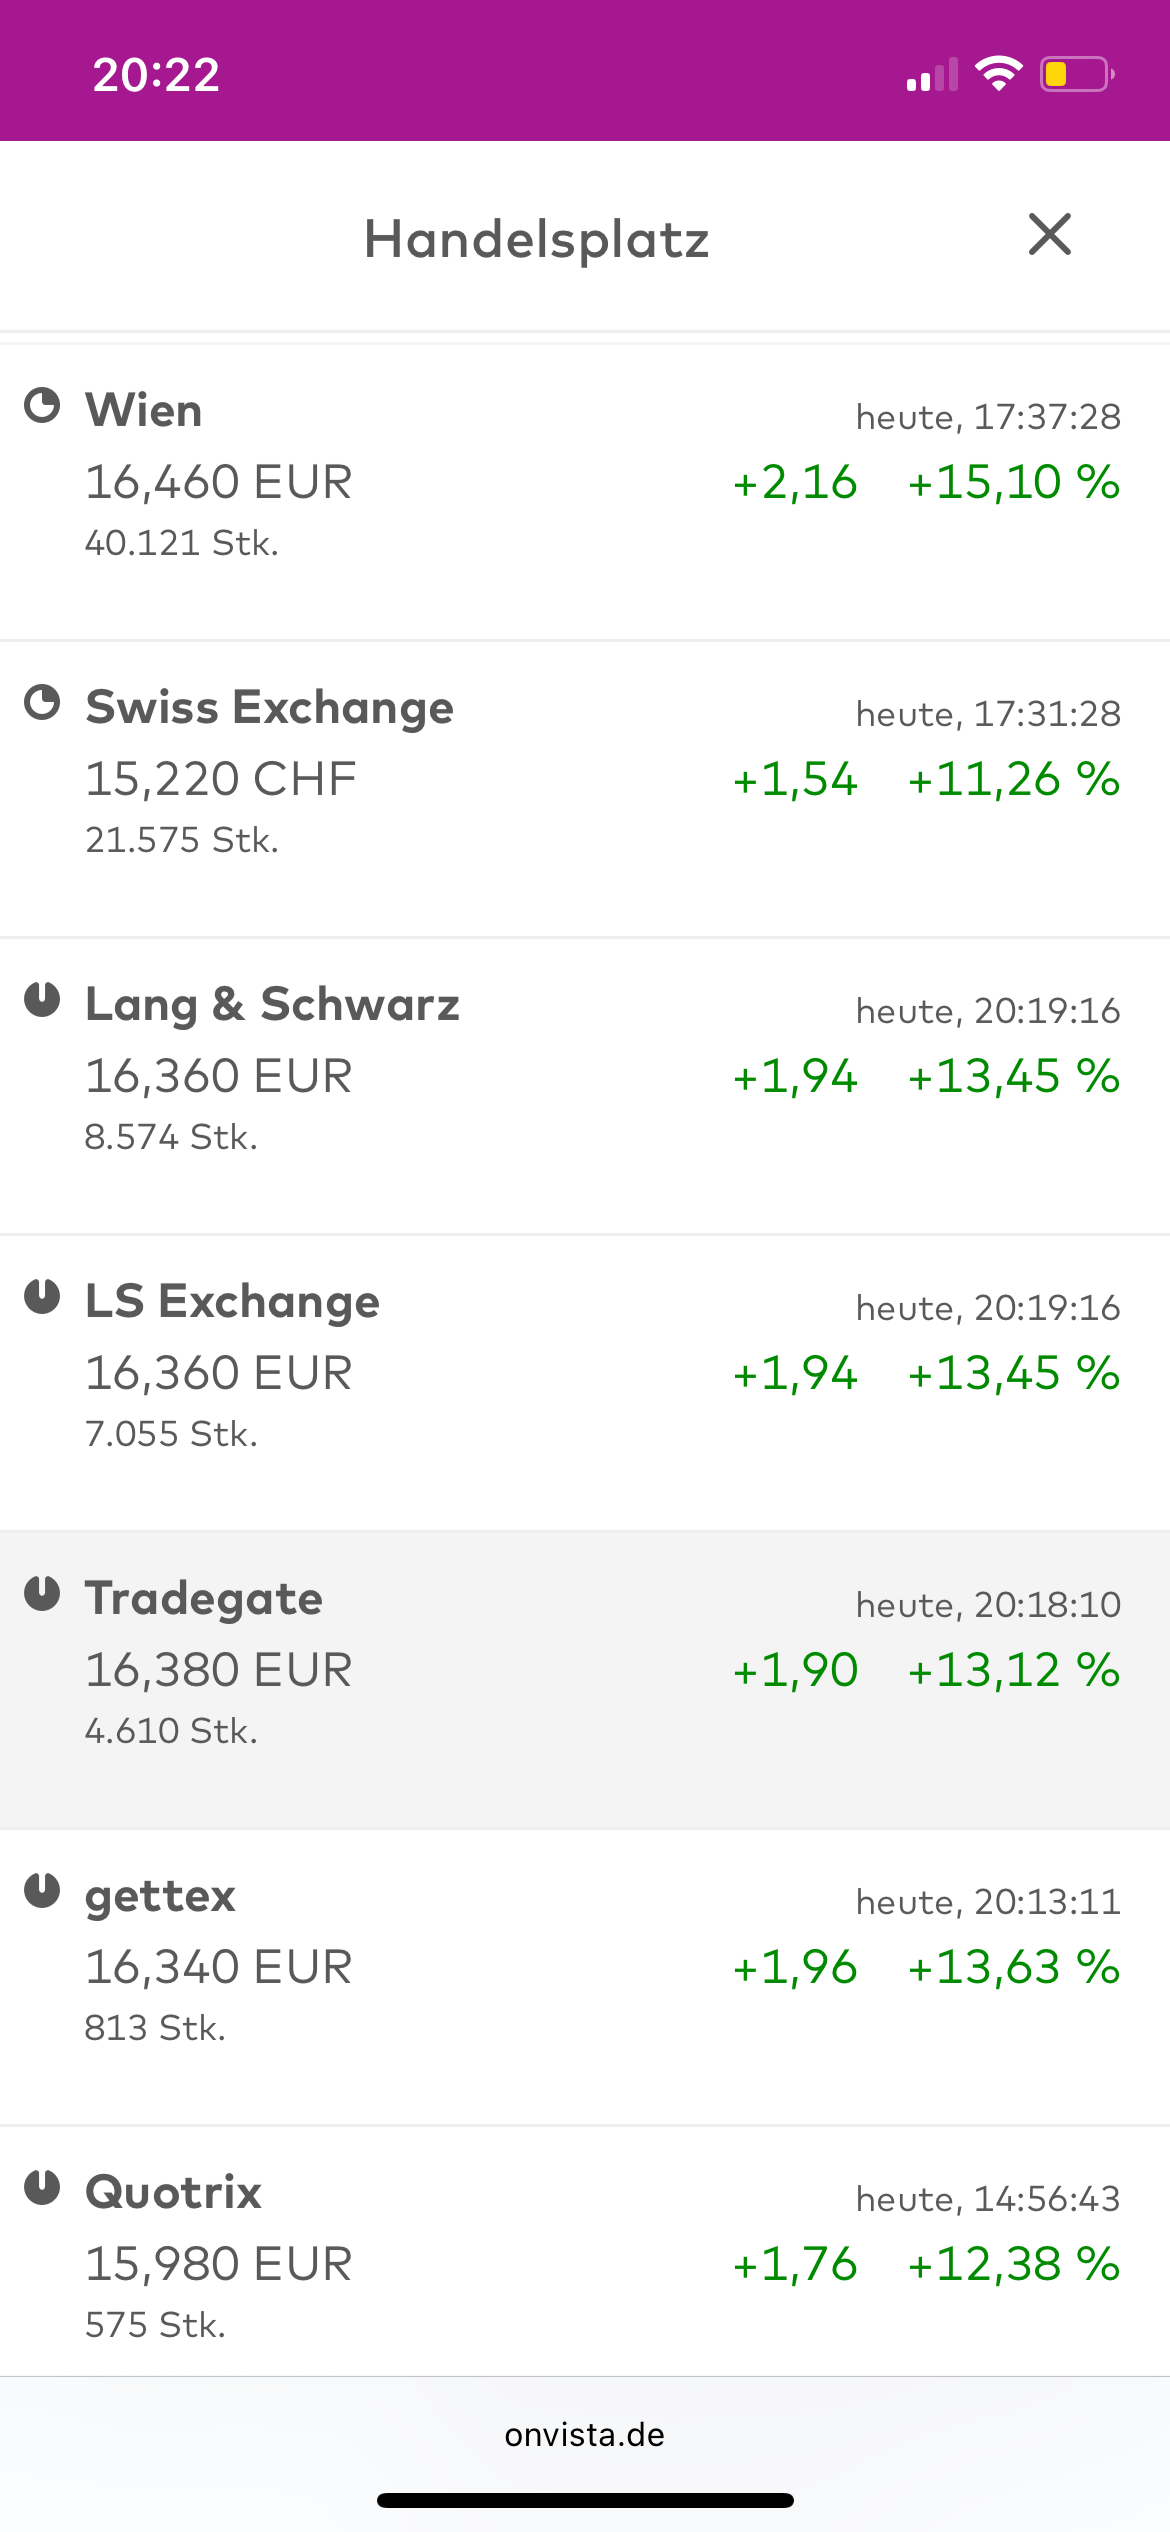Tap the Wien price 16,460 EUR
The width and height of the screenshot is (1170, 2532).
pos(218,482)
